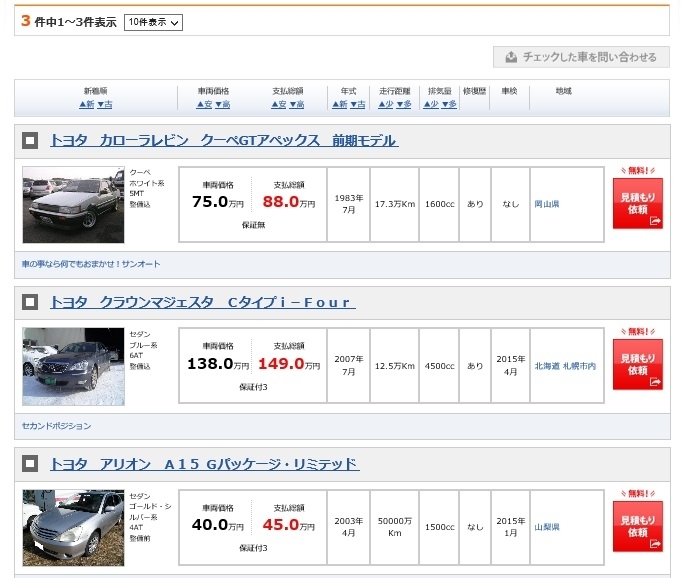Sort 車両価格 highest first (▼高)
Image resolution: width=681 pixels, height=578 pixels.
(x=222, y=104)
